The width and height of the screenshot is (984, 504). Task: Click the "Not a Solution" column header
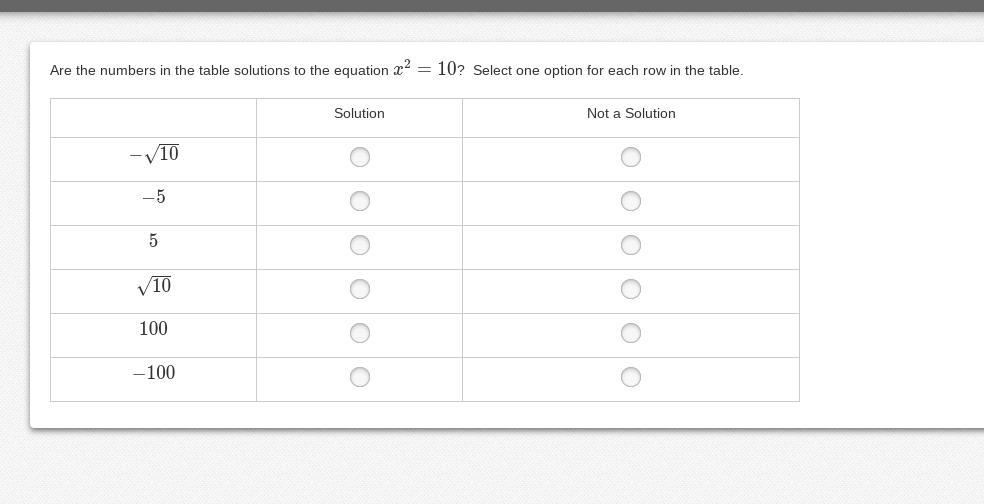click(631, 114)
